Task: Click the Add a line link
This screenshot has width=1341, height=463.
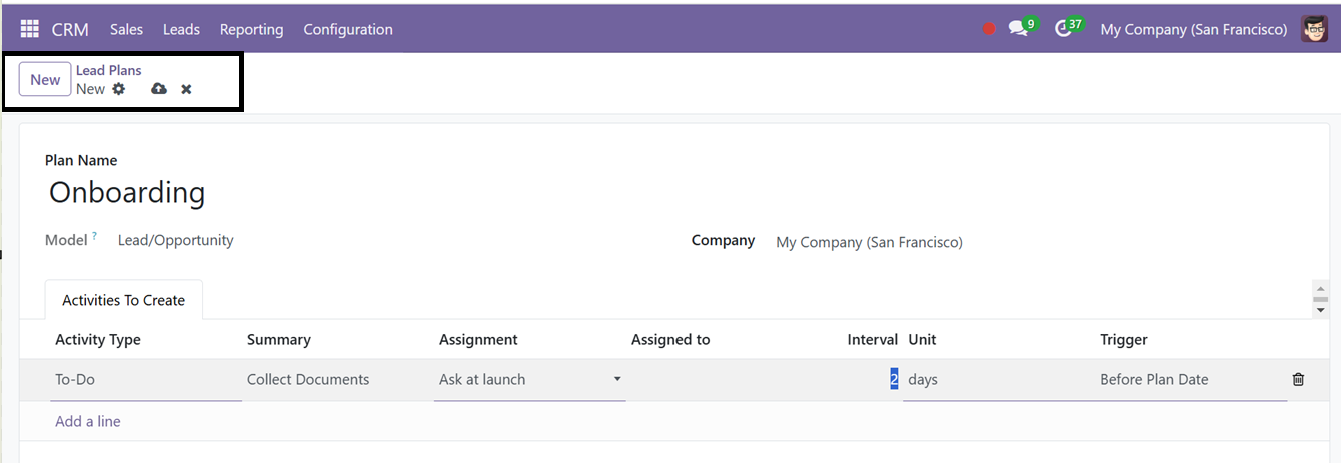Action: 88,421
